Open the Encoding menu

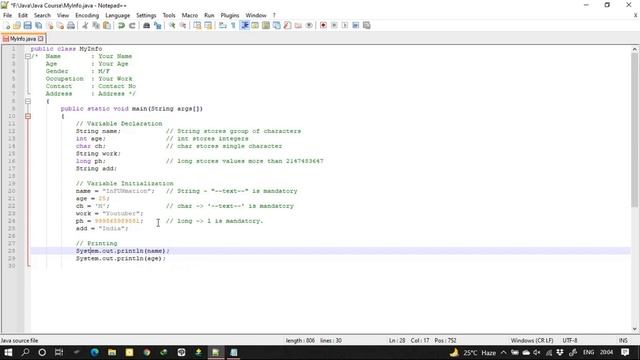(87, 15)
